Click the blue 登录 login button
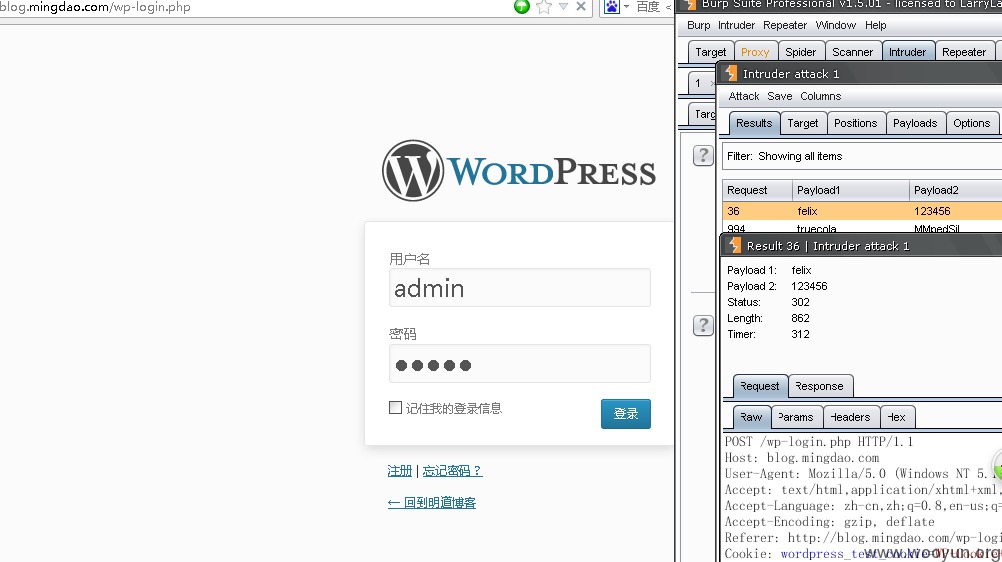Screen dimensions: 1002x562 [626, 414]
